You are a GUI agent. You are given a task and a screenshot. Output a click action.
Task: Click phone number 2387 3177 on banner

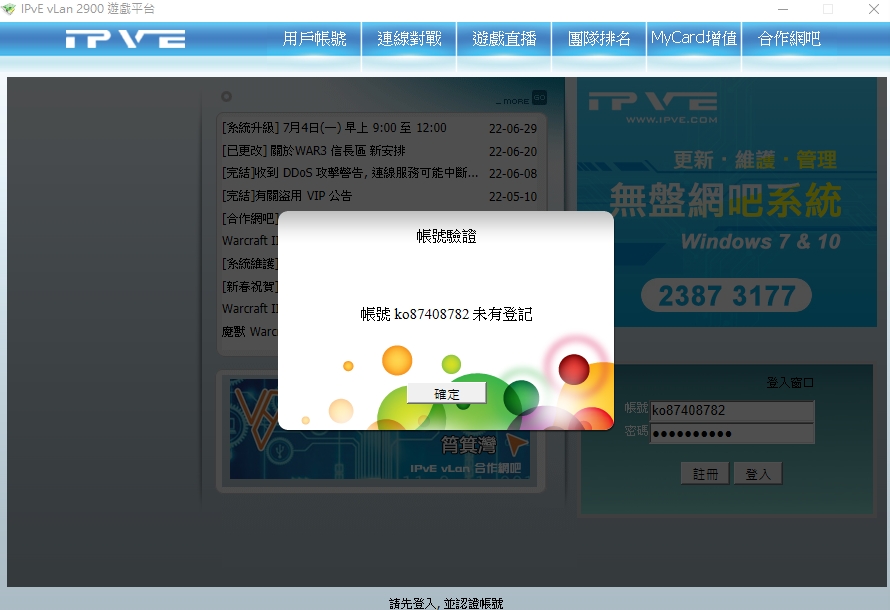727,295
